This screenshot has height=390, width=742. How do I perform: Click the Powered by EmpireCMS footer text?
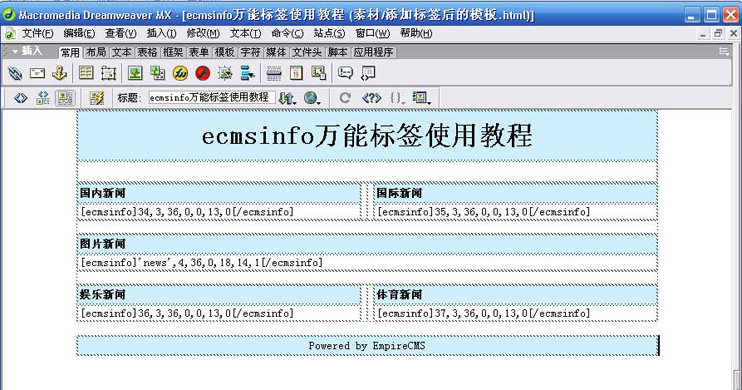click(367, 346)
